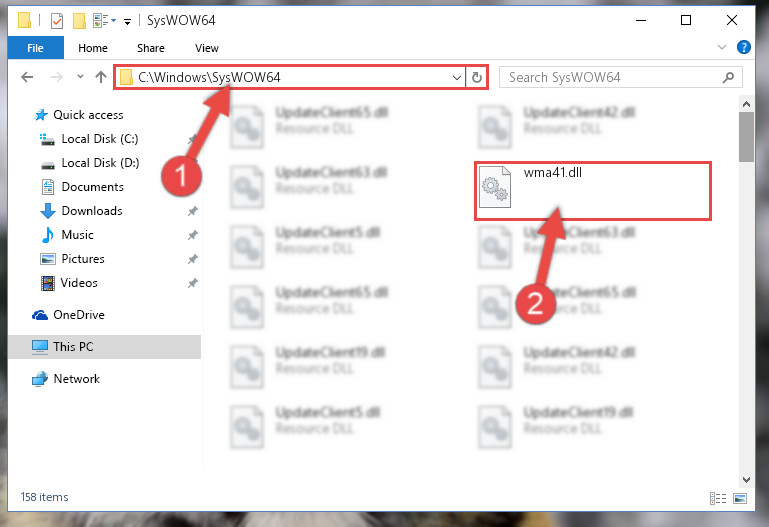
Task: Open the recent locations dropdown arrow
Action: (x=80, y=76)
